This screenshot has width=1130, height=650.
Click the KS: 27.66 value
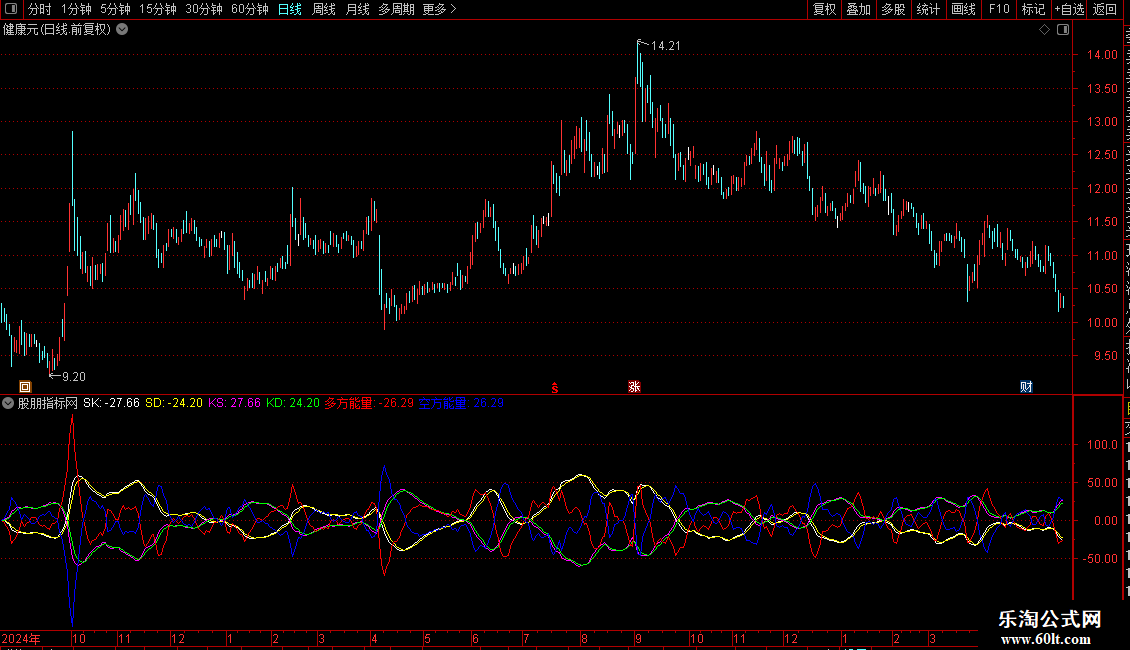pos(234,404)
